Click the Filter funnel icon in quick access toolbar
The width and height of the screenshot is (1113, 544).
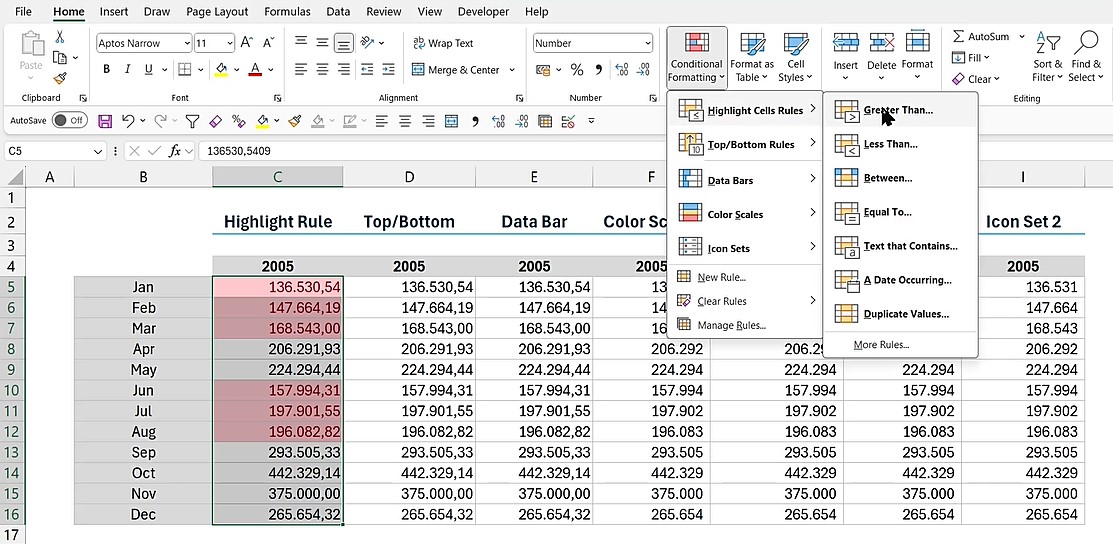(192, 120)
